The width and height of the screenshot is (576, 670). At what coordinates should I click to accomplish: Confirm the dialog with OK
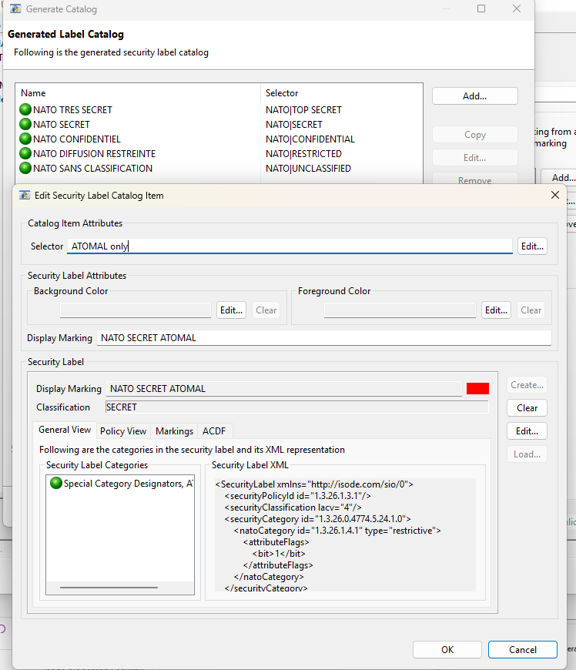(447, 649)
